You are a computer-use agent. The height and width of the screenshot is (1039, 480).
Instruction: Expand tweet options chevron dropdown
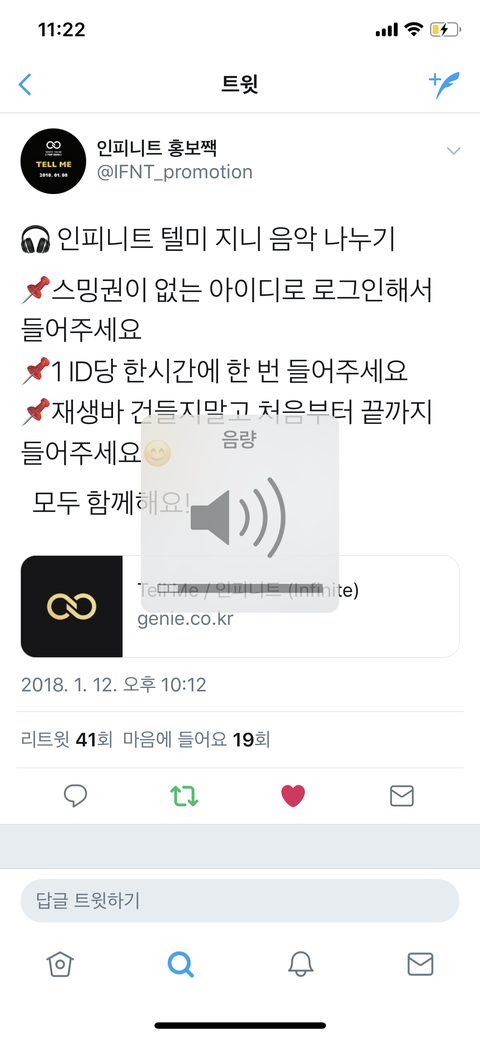click(453, 151)
